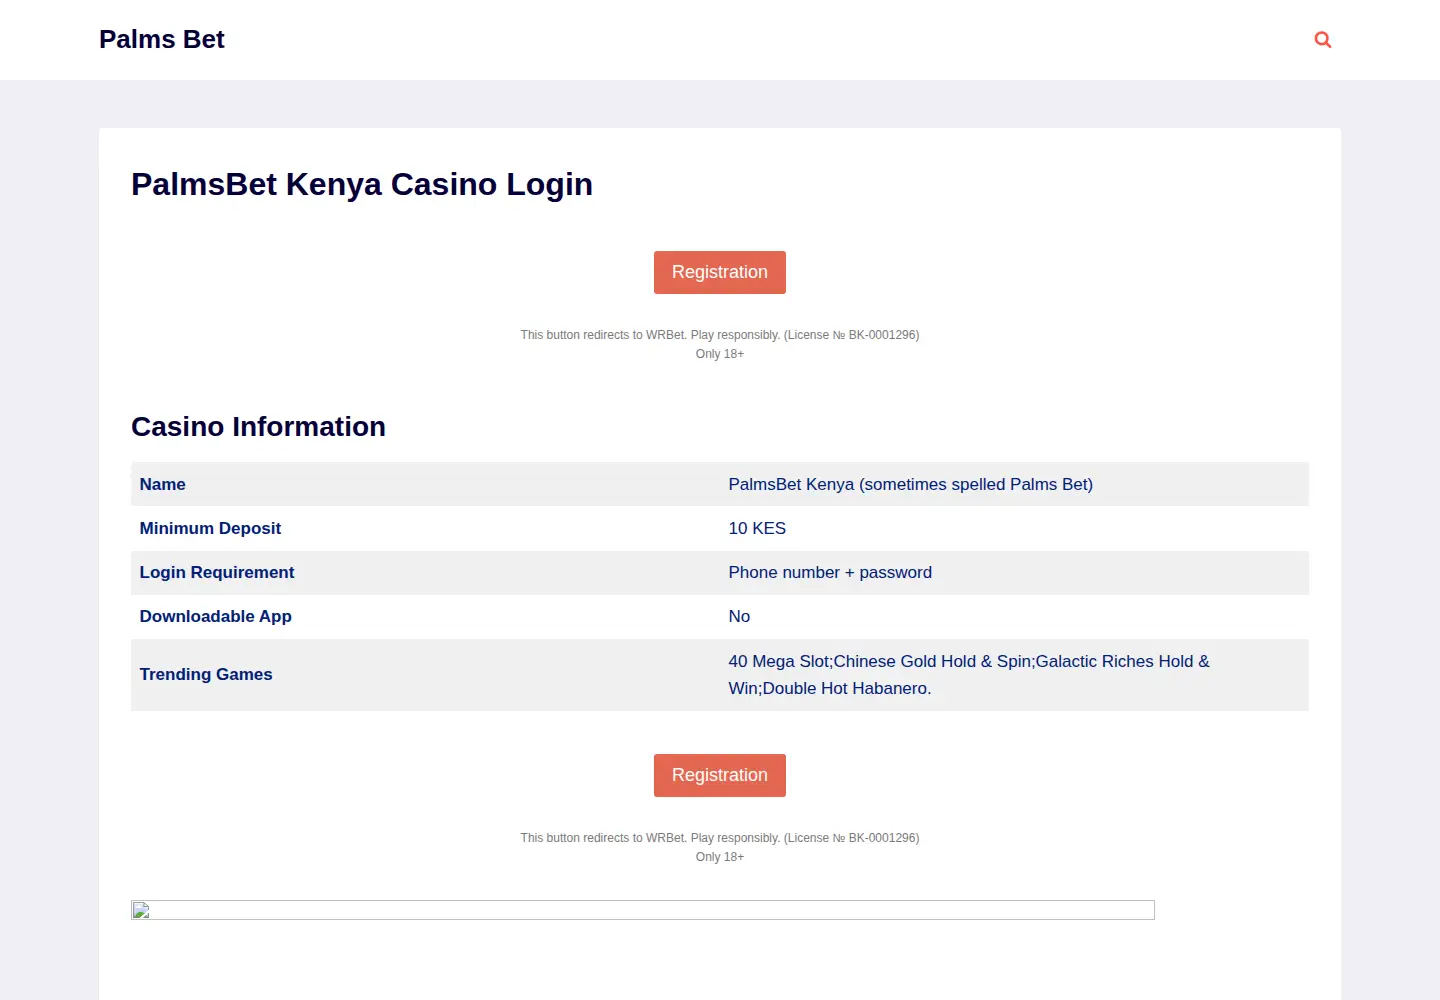The width and height of the screenshot is (1440, 1000).
Task: Click the '10 KES' value cell
Action: click(x=757, y=528)
